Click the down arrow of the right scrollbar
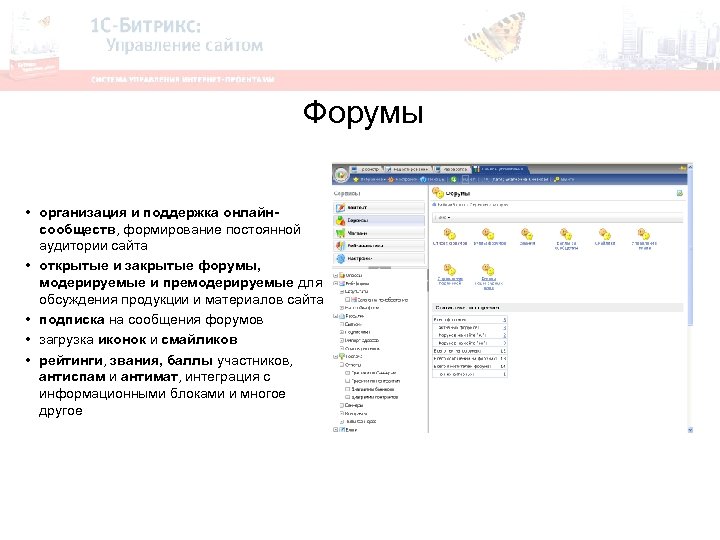Screen dimensions: 720x540 click(x=690, y=430)
